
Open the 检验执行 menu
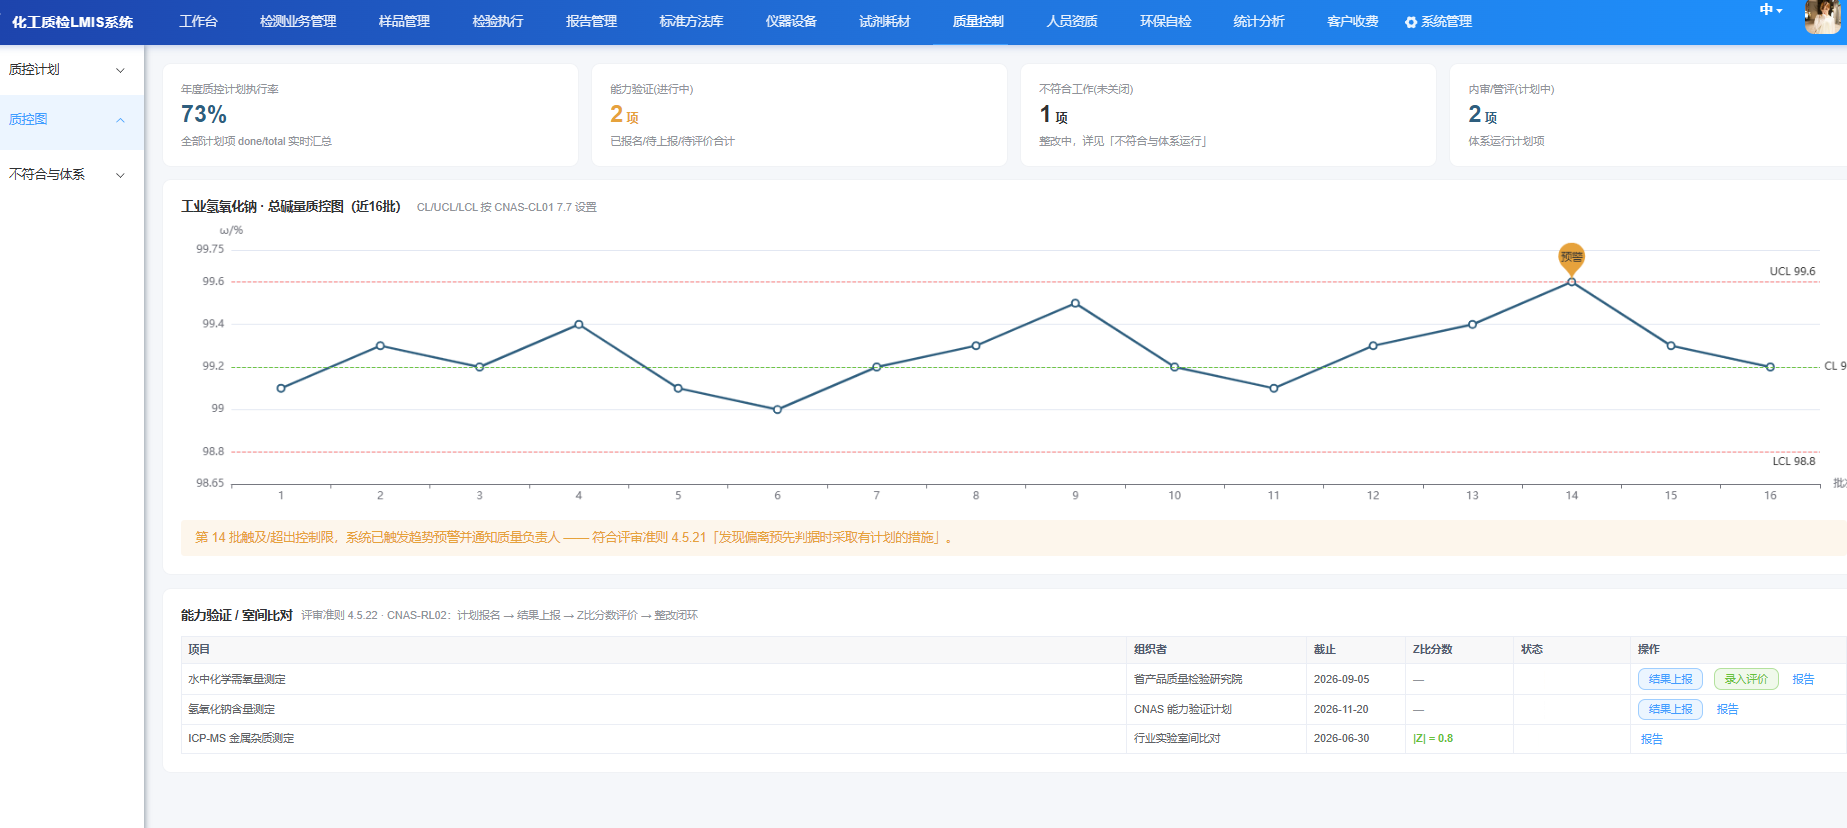click(x=498, y=21)
